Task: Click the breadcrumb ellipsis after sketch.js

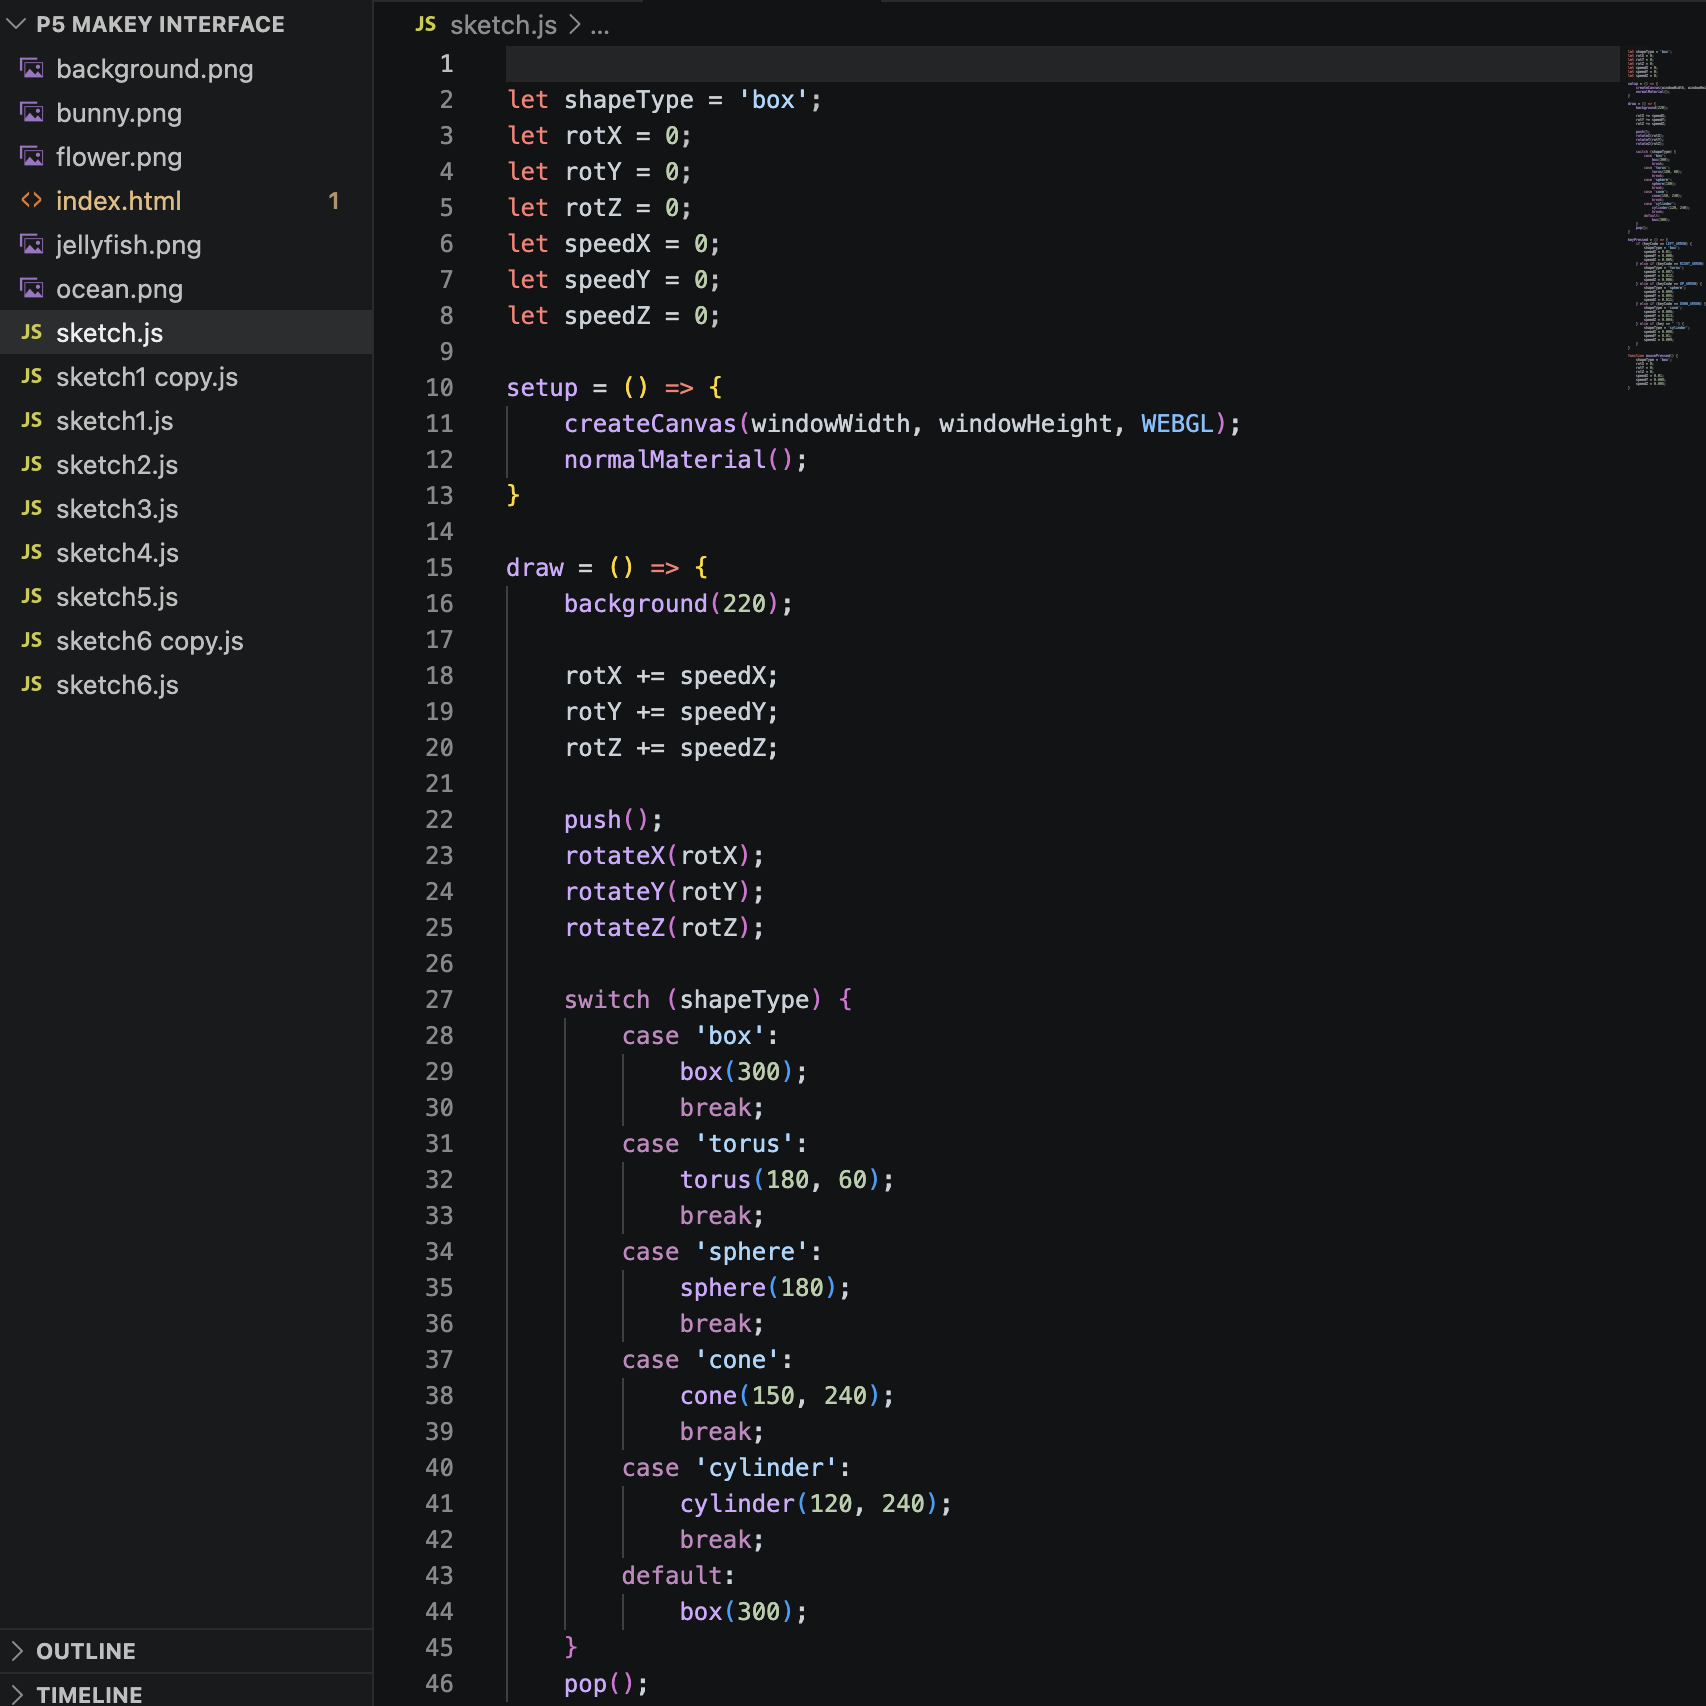Action: pos(599,26)
